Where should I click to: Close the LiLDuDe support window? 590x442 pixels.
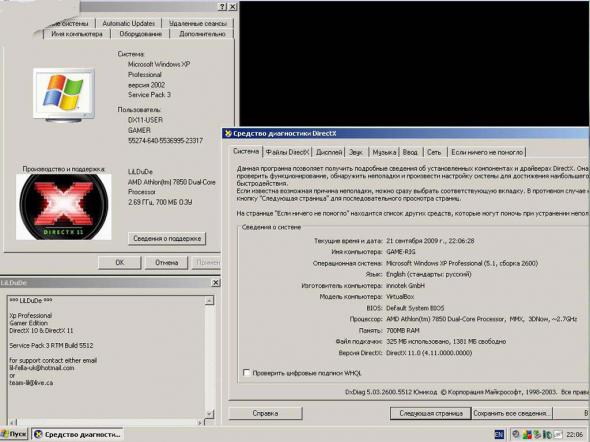[x=215, y=283]
